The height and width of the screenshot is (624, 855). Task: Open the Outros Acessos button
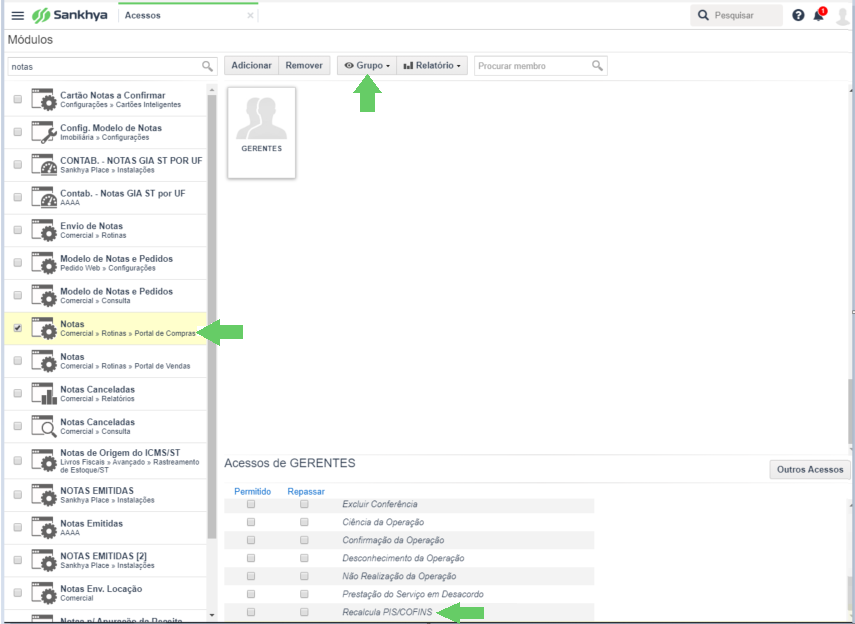810,470
